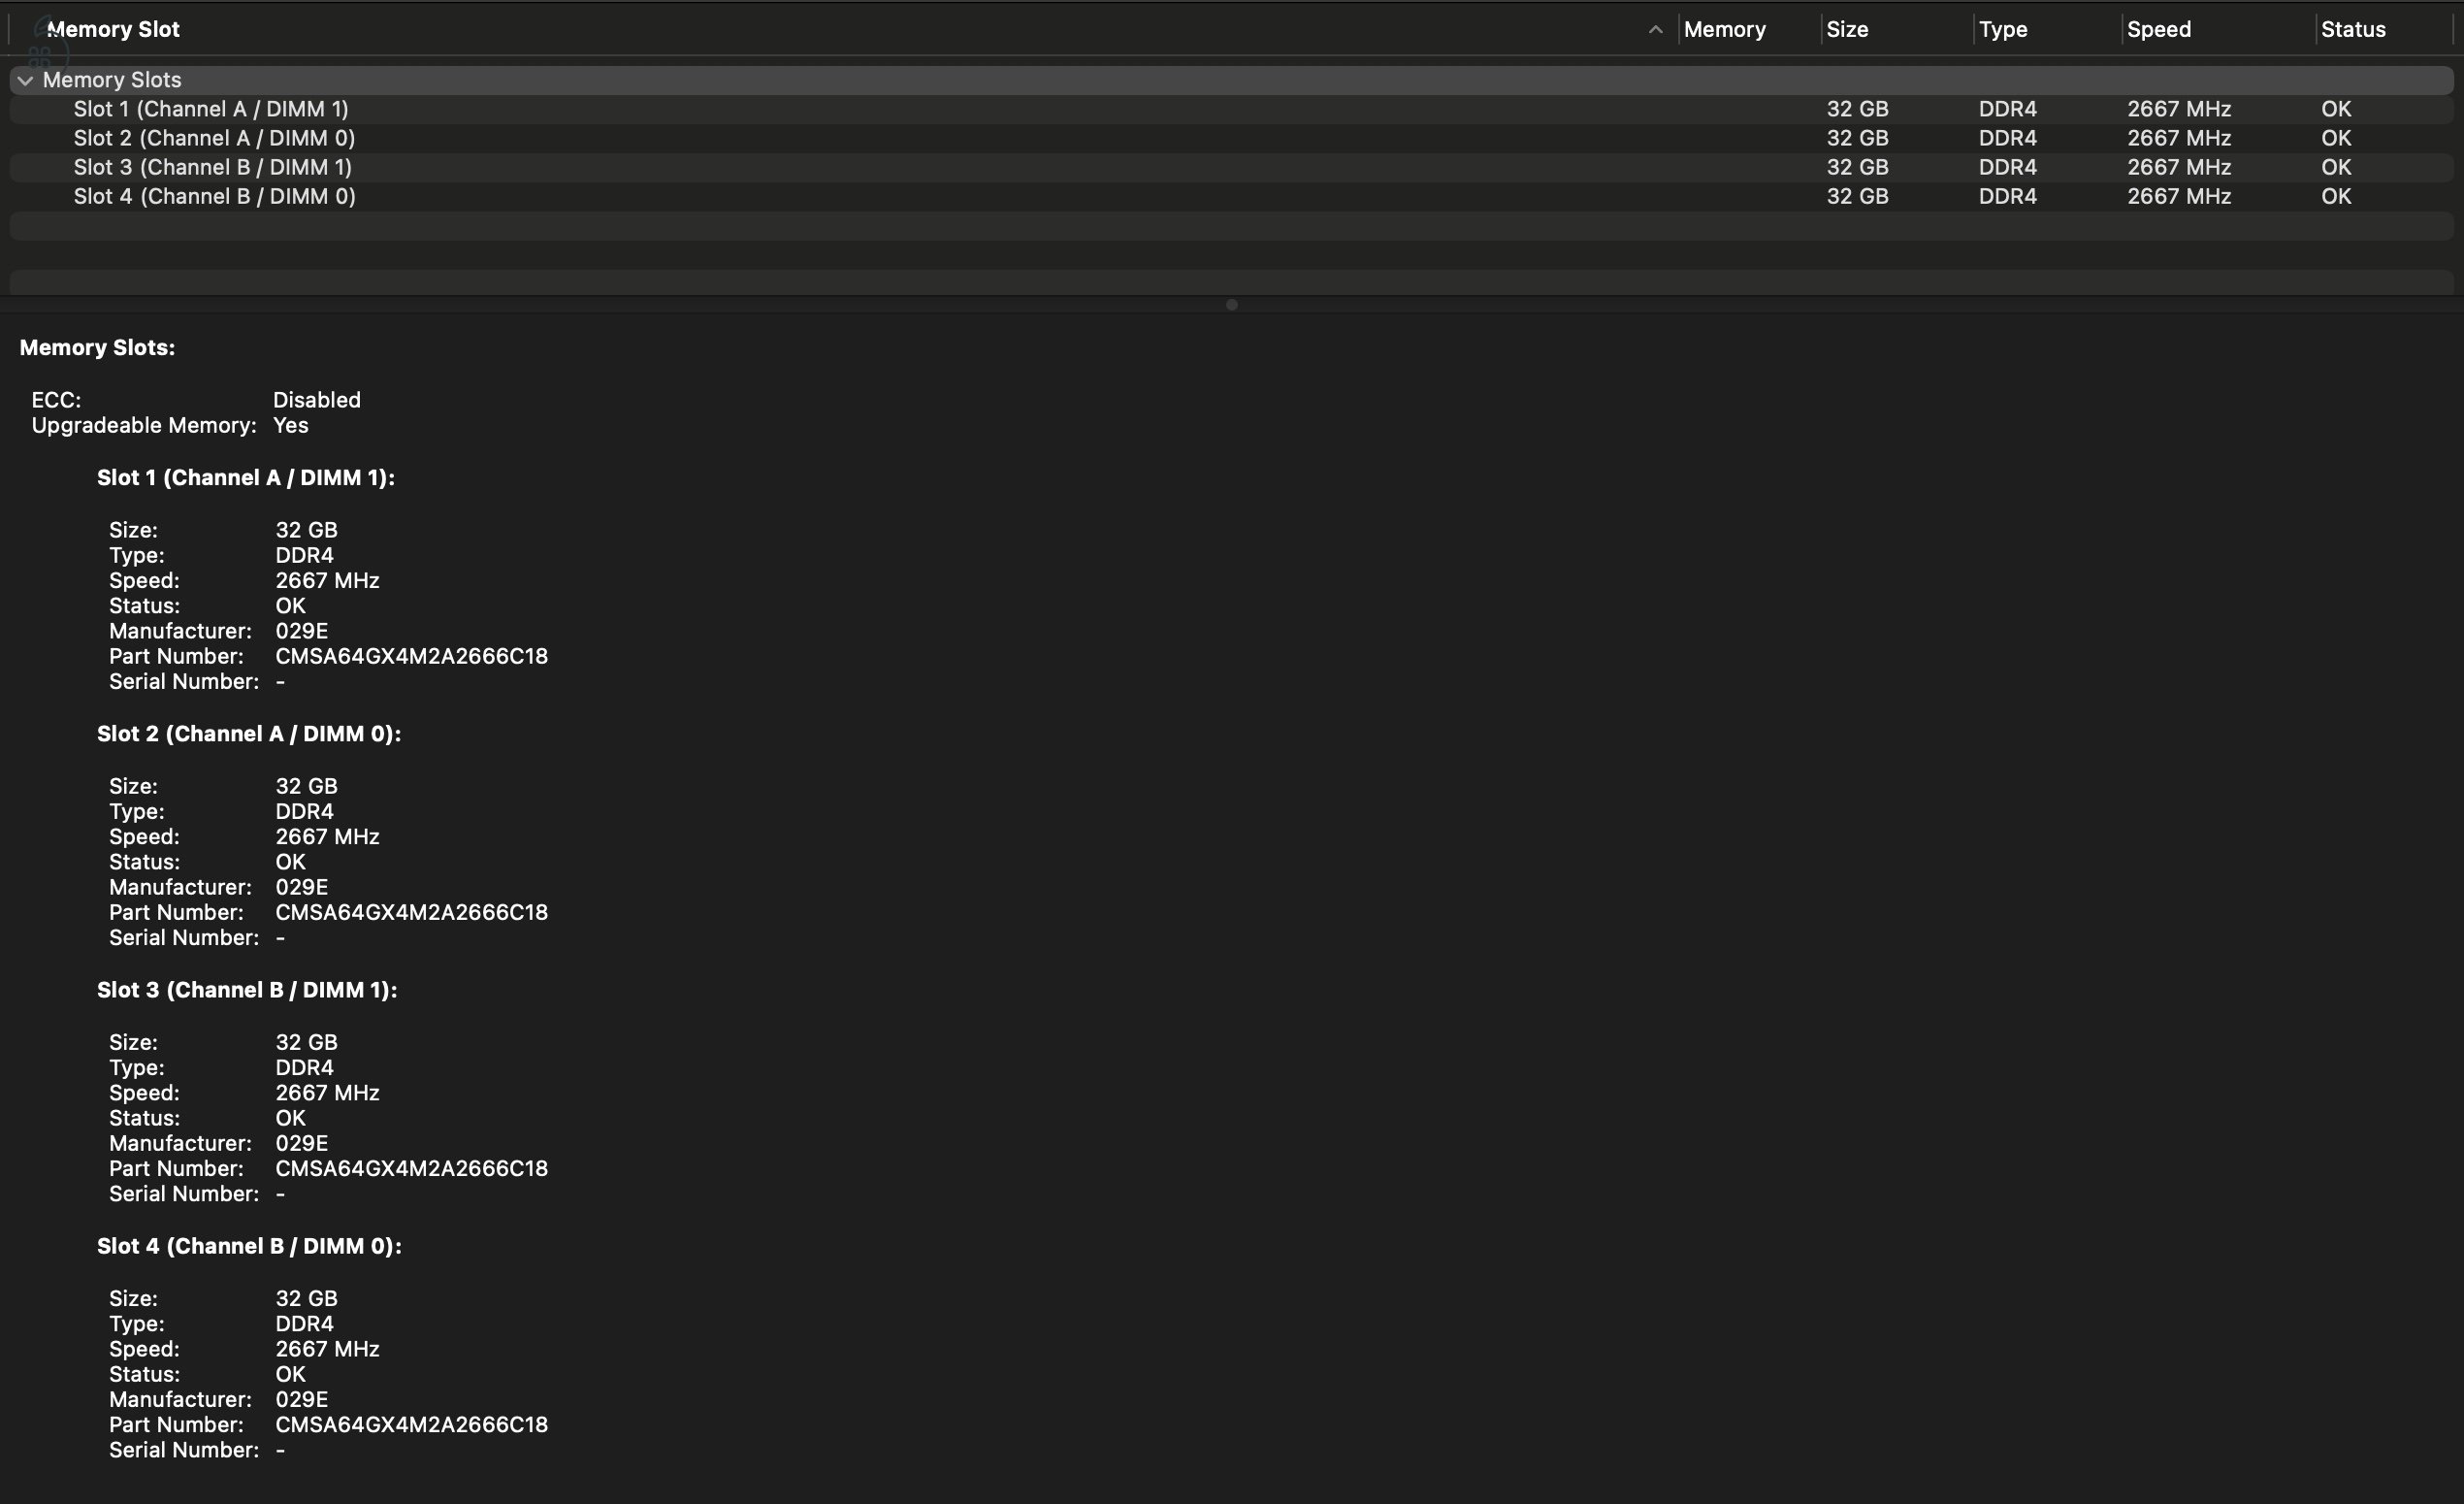Click Slot 2 (Channel A / DIMM 0): detail heading
This screenshot has width=2464, height=1504.
tap(249, 734)
